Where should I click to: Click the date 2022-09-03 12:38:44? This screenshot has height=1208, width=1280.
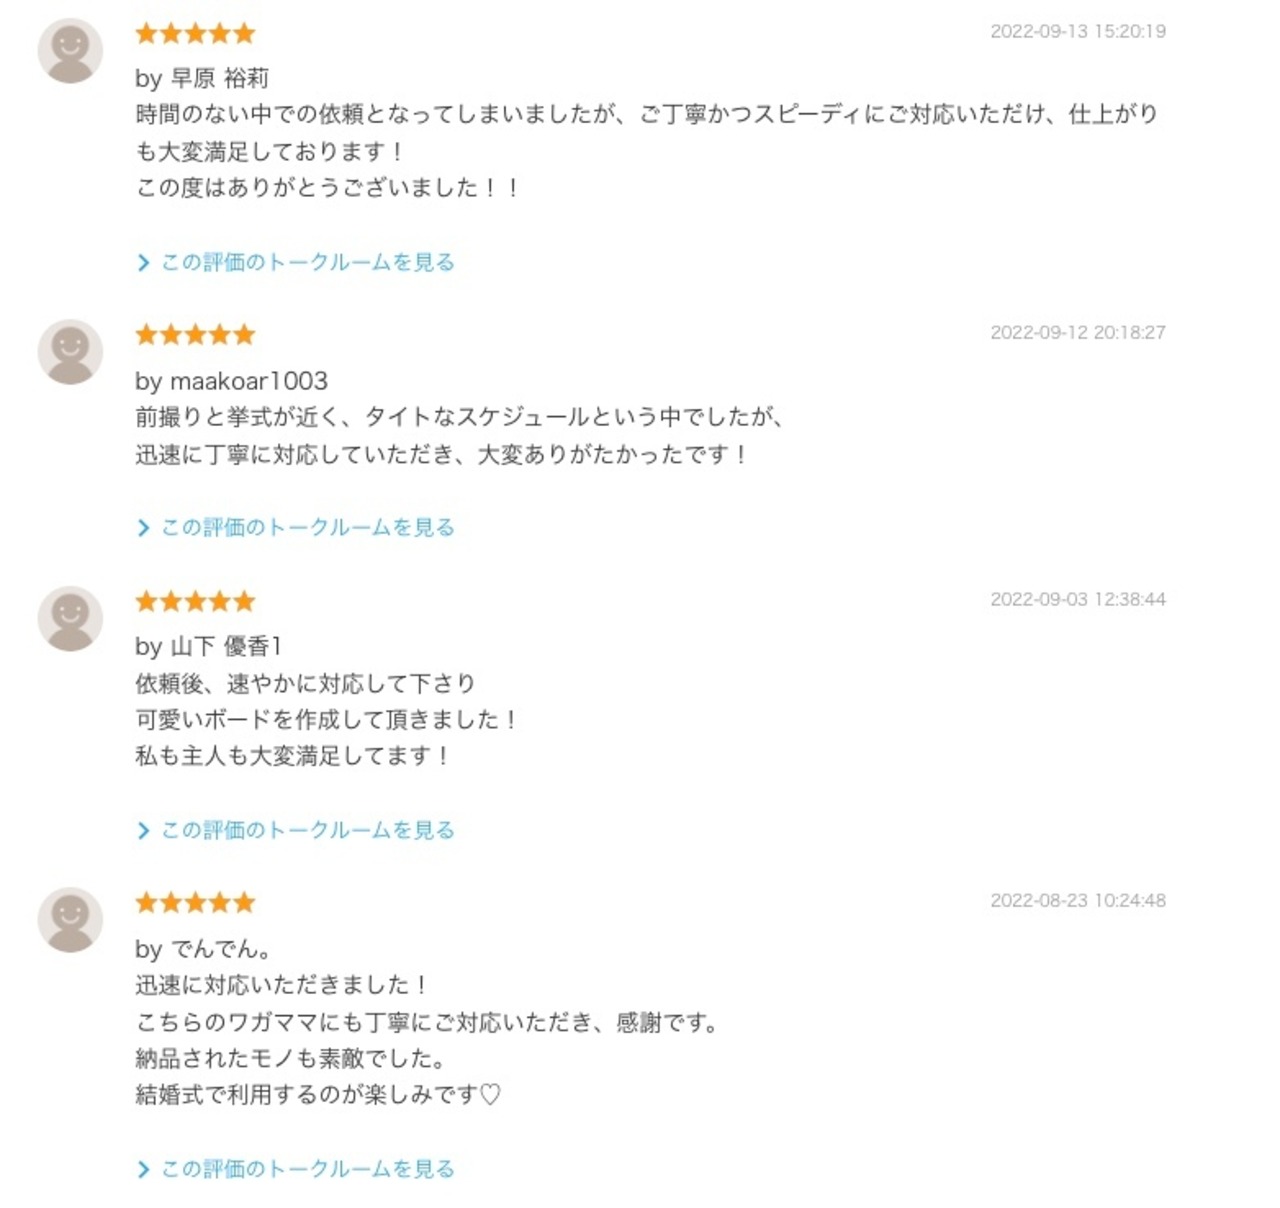point(1077,599)
